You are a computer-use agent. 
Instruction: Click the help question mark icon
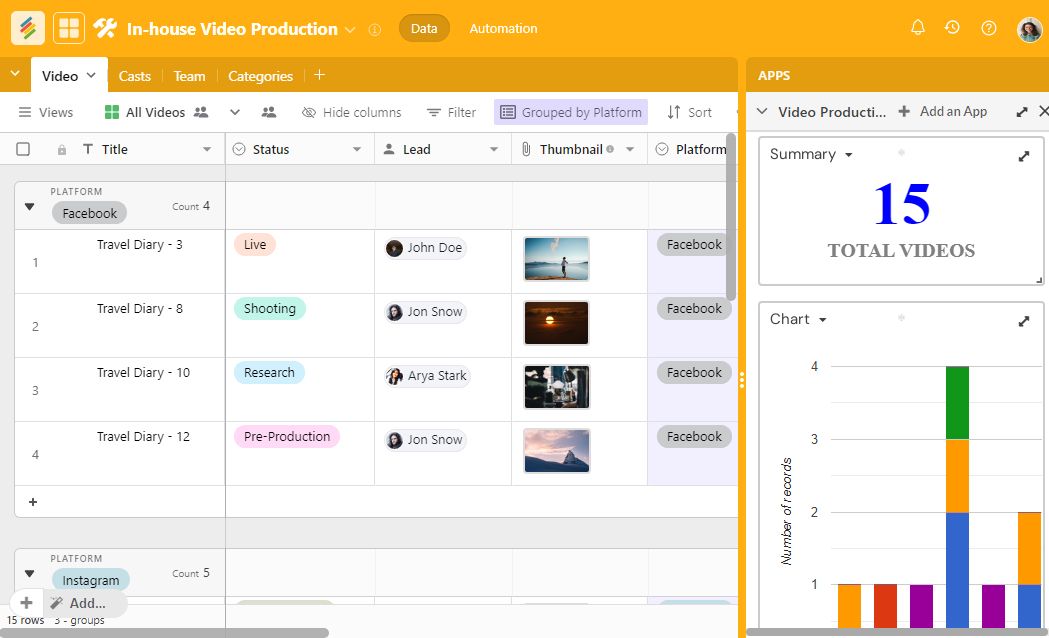(x=988, y=28)
